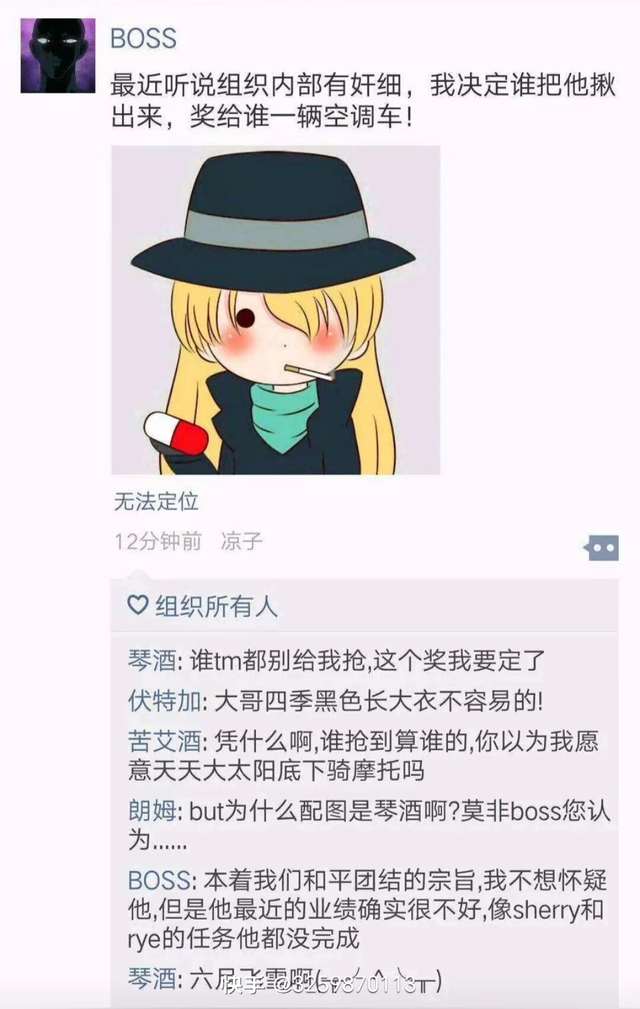Open 伏特加 commenter name
This screenshot has height=1009, width=640.
[x=164, y=701]
